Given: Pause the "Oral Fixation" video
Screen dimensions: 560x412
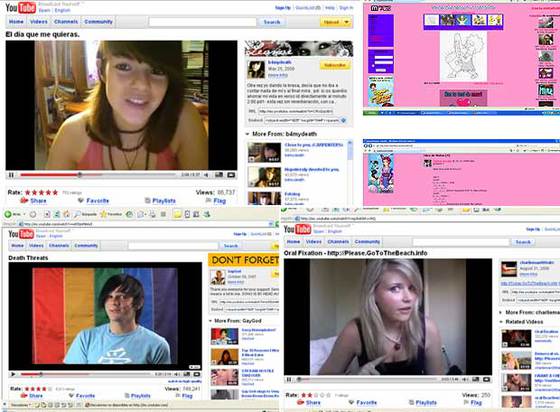Looking at the screenshot, I should (289, 379).
